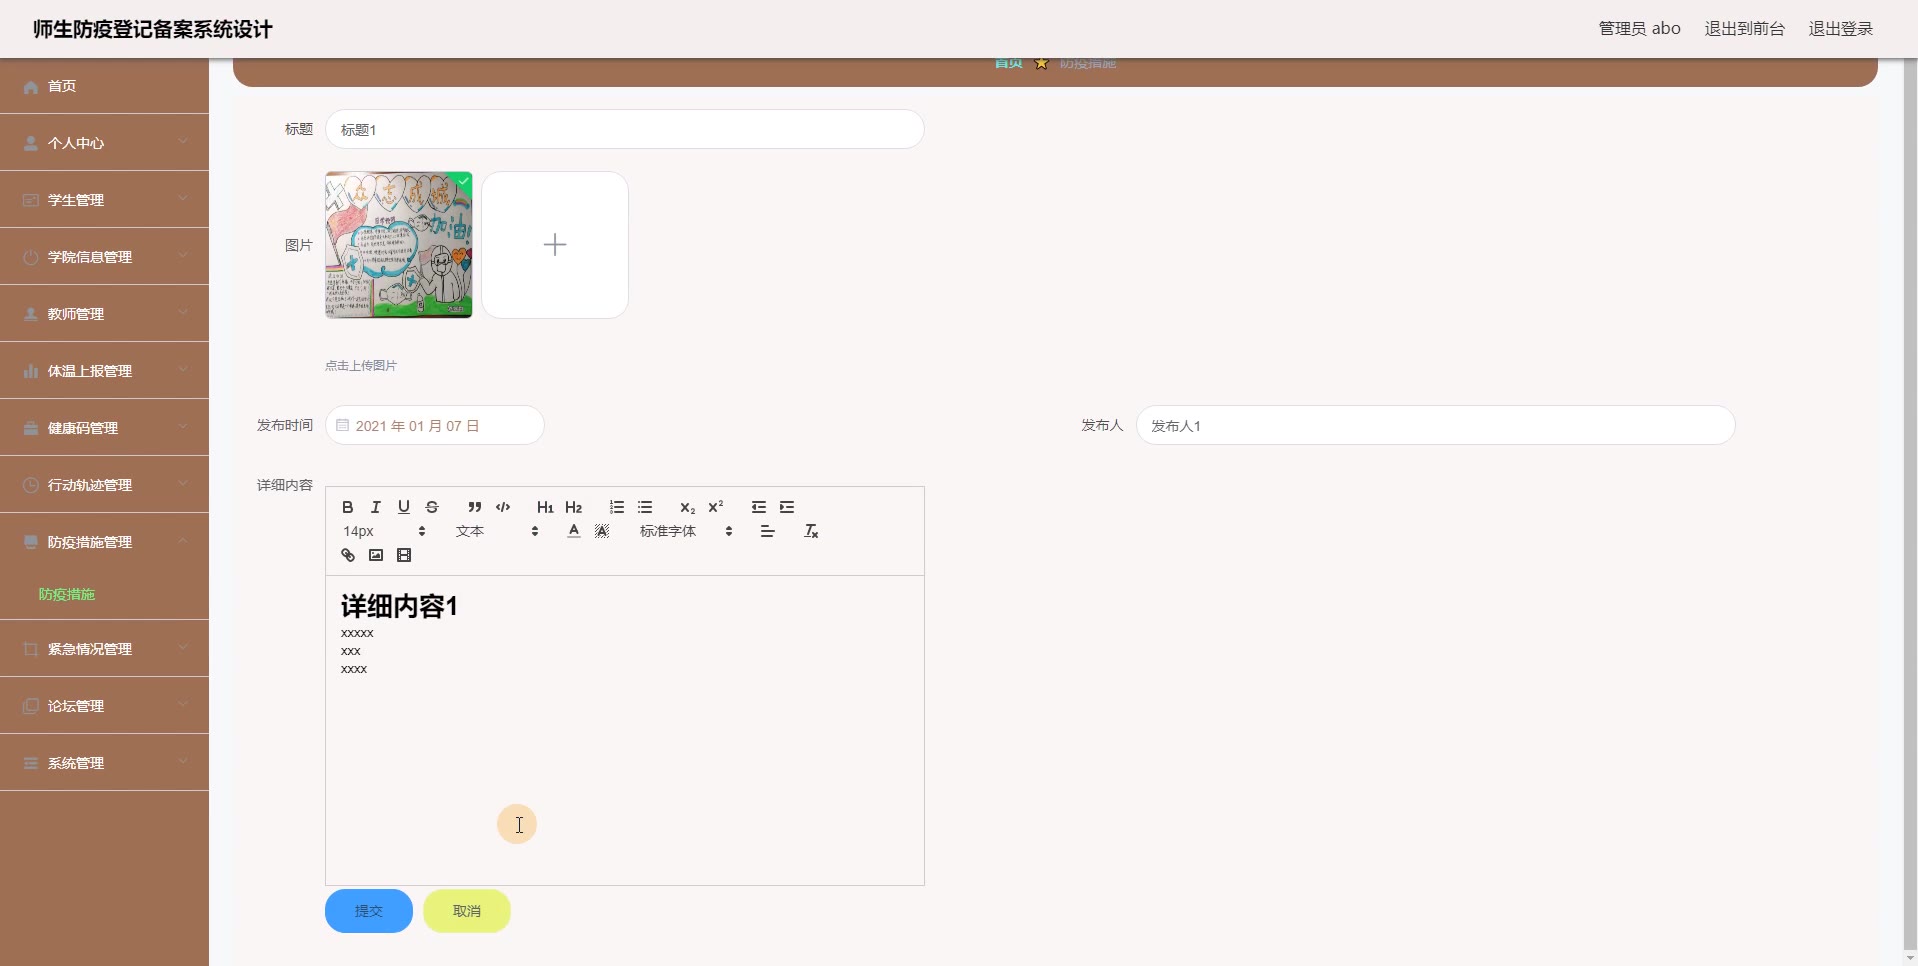Screen dimensions: 1918x966
Task: Open the text background color picker
Action: (x=602, y=531)
